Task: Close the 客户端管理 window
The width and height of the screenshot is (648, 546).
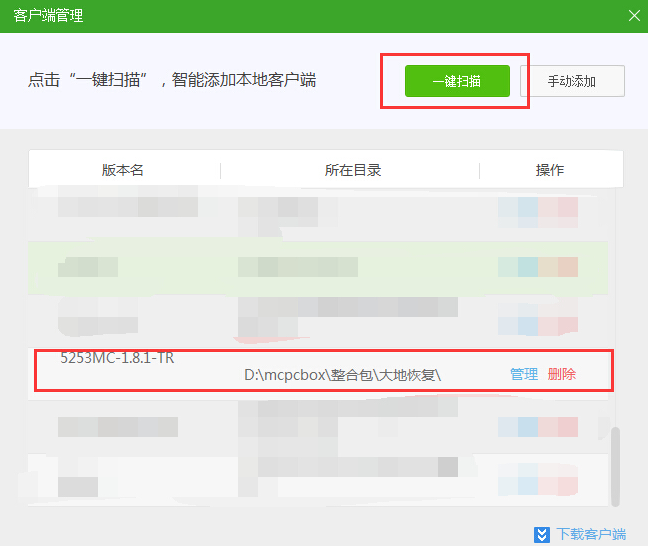Action: point(634,16)
